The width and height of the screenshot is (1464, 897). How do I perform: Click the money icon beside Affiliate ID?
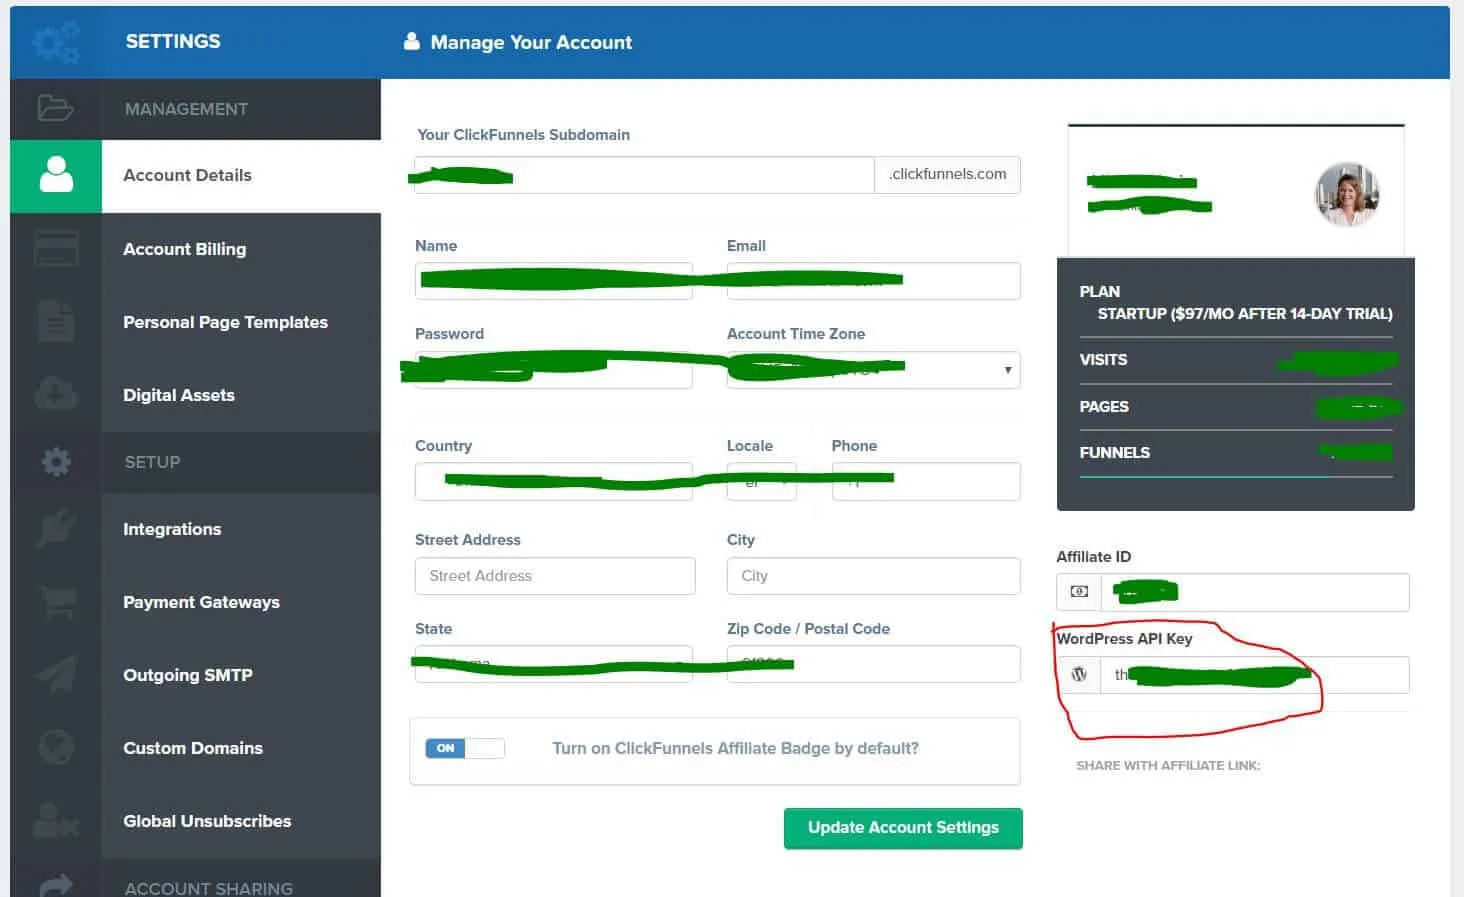point(1079,592)
